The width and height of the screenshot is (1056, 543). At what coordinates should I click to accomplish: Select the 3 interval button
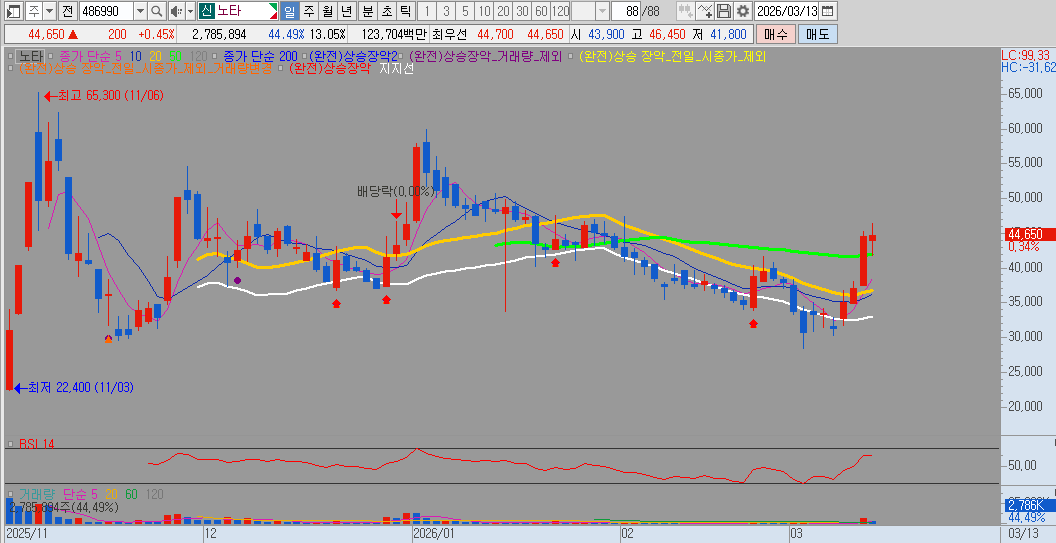pyautogui.click(x=446, y=11)
